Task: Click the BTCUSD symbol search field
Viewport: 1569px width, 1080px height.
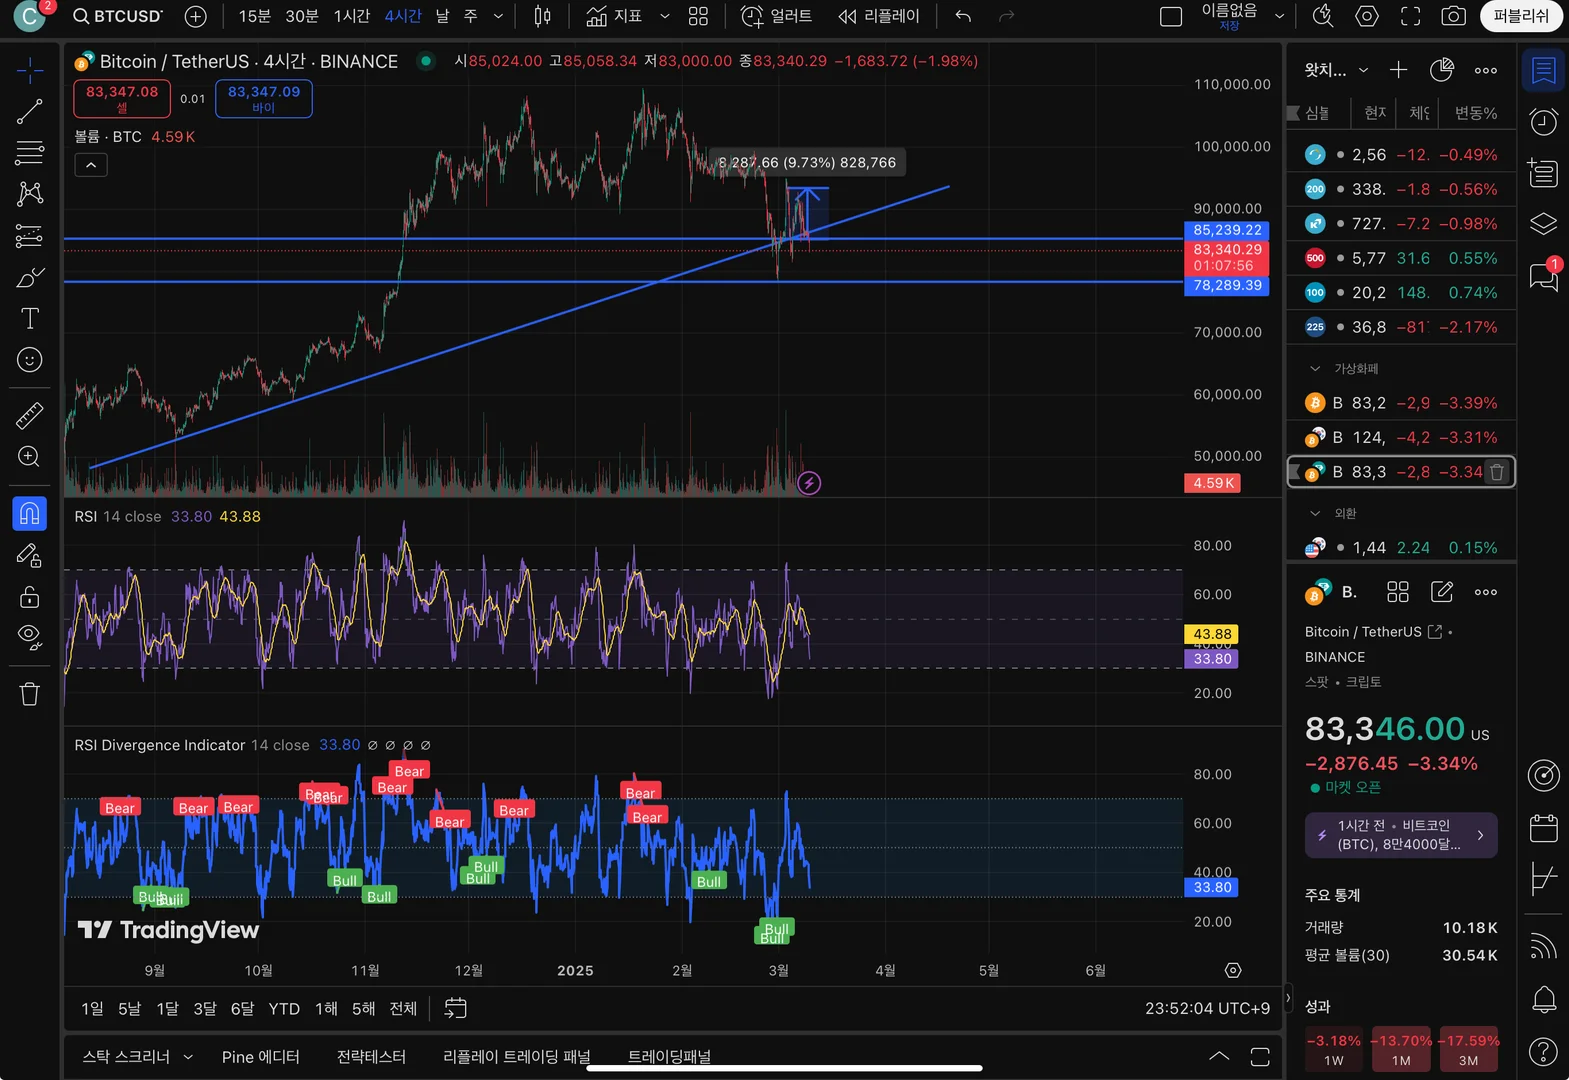Action: point(117,16)
